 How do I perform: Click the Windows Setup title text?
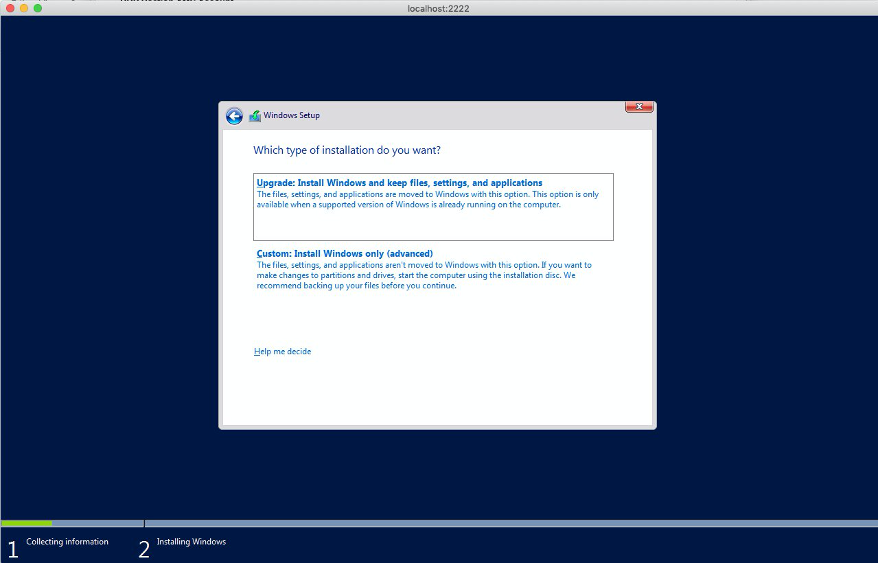tap(292, 115)
